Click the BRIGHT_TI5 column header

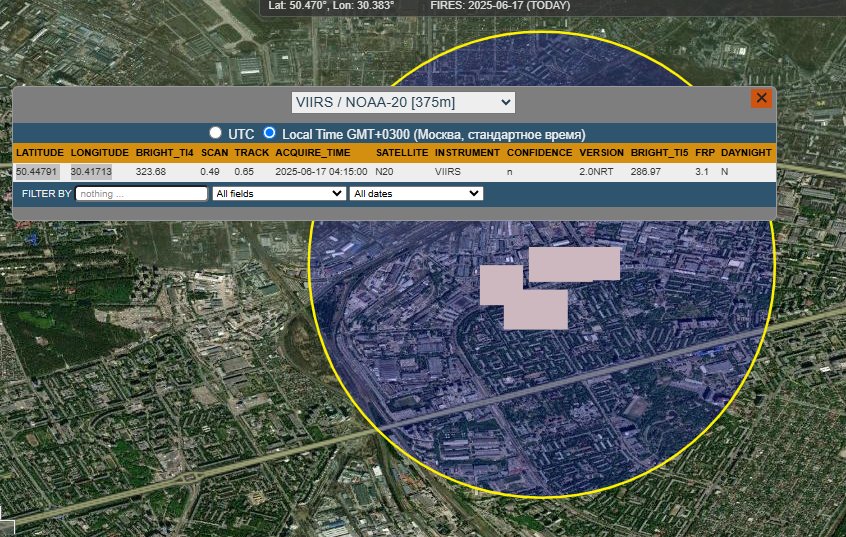pos(659,153)
